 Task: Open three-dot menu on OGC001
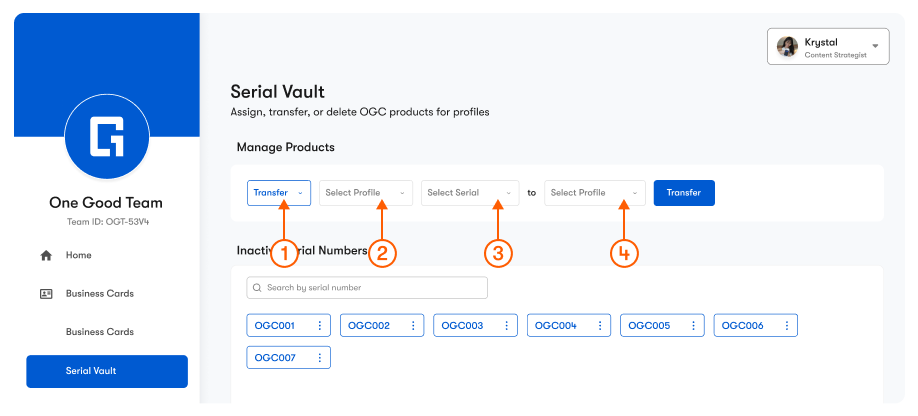320,326
